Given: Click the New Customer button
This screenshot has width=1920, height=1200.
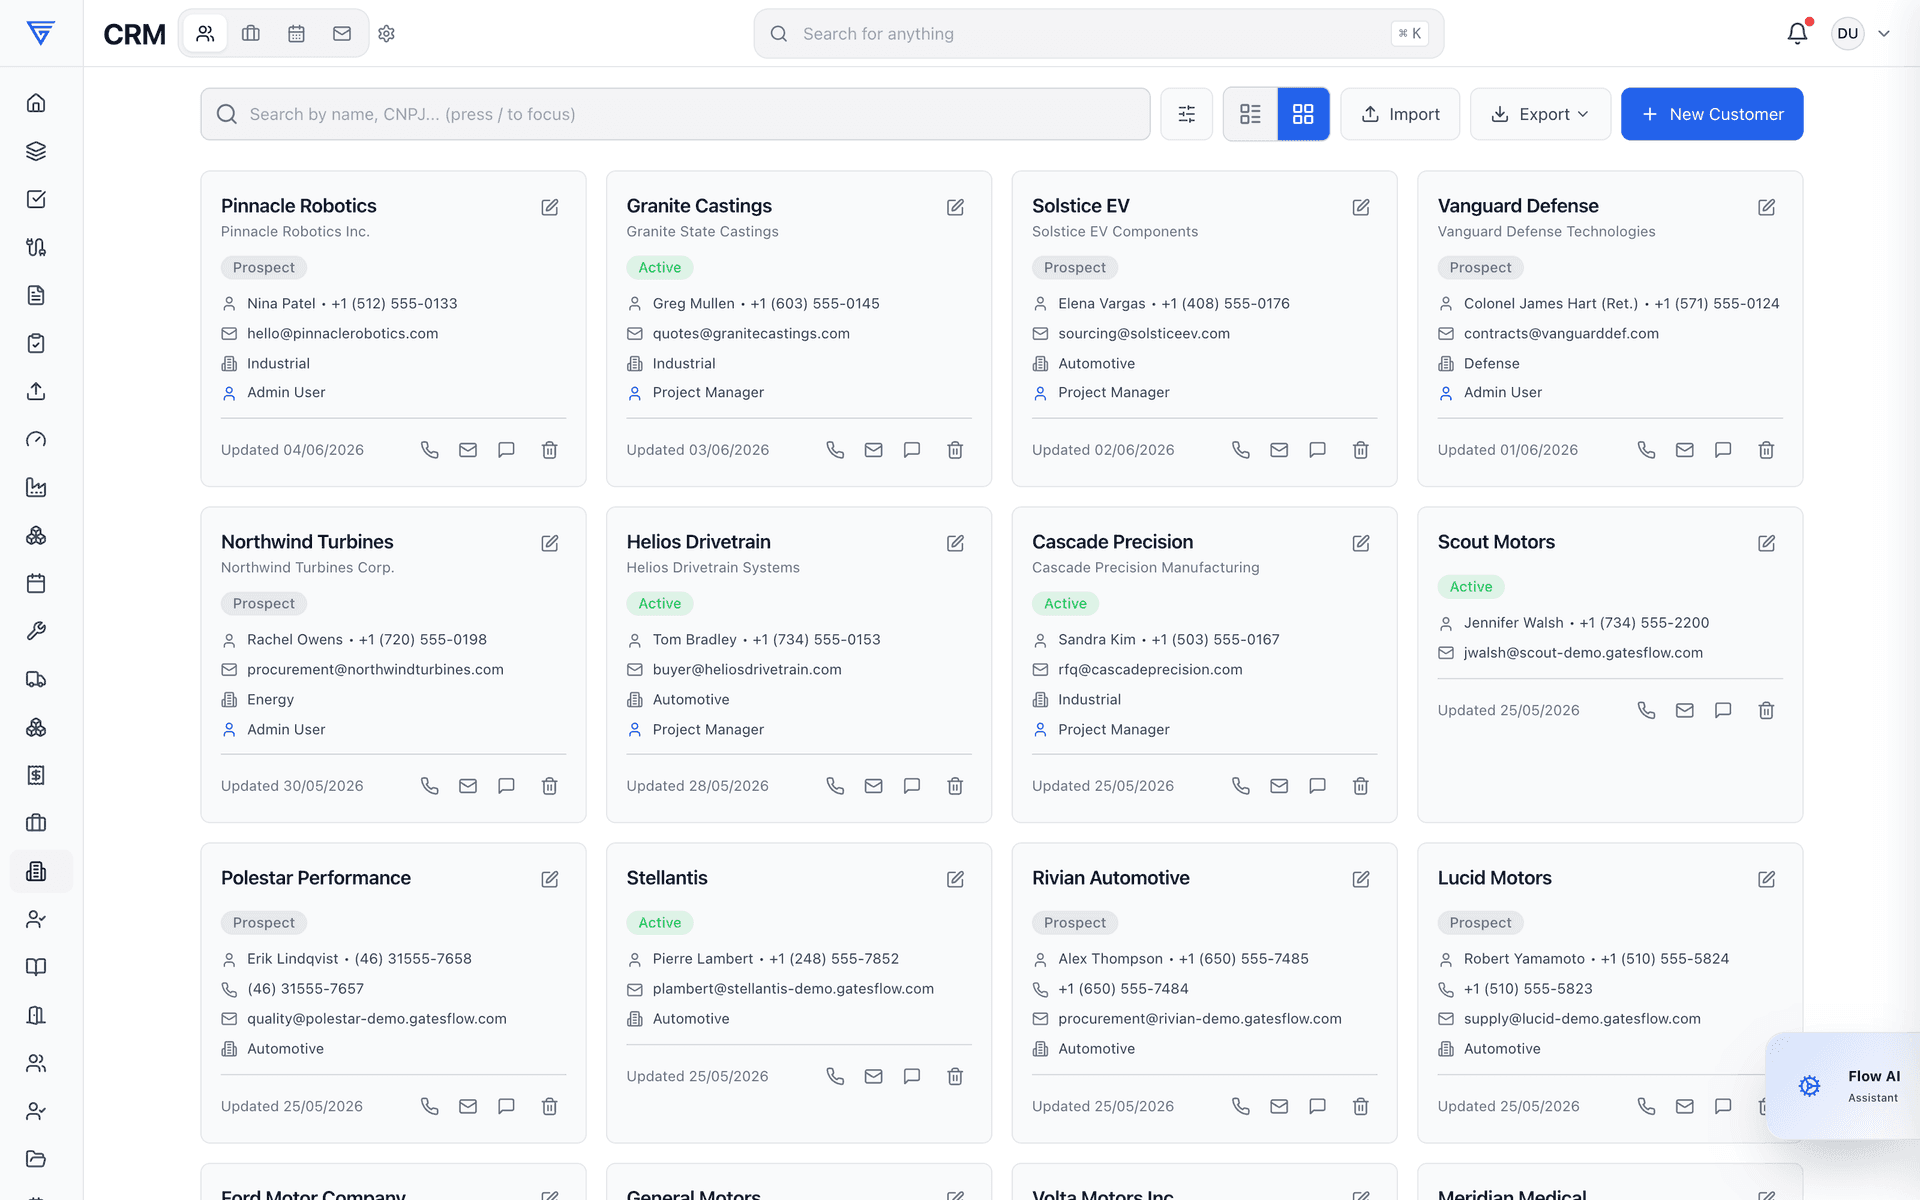Looking at the screenshot, I should (x=1712, y=114).
